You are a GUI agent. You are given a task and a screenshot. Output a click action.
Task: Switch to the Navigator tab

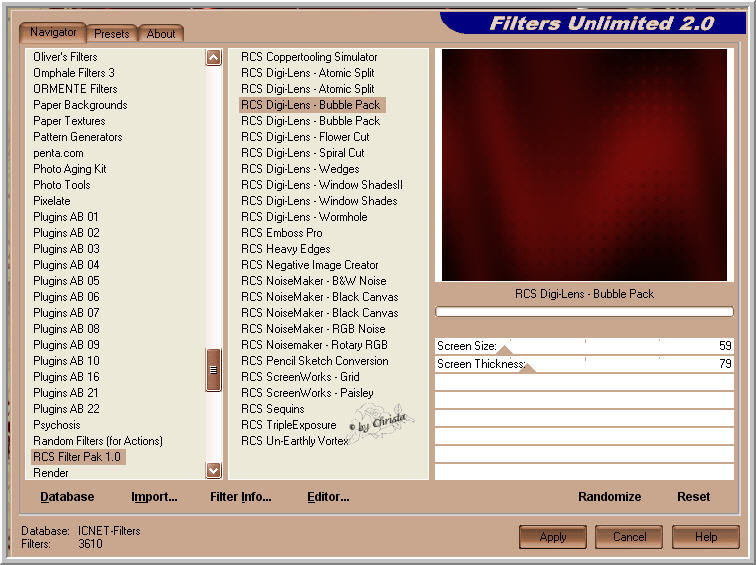point(53,32)
